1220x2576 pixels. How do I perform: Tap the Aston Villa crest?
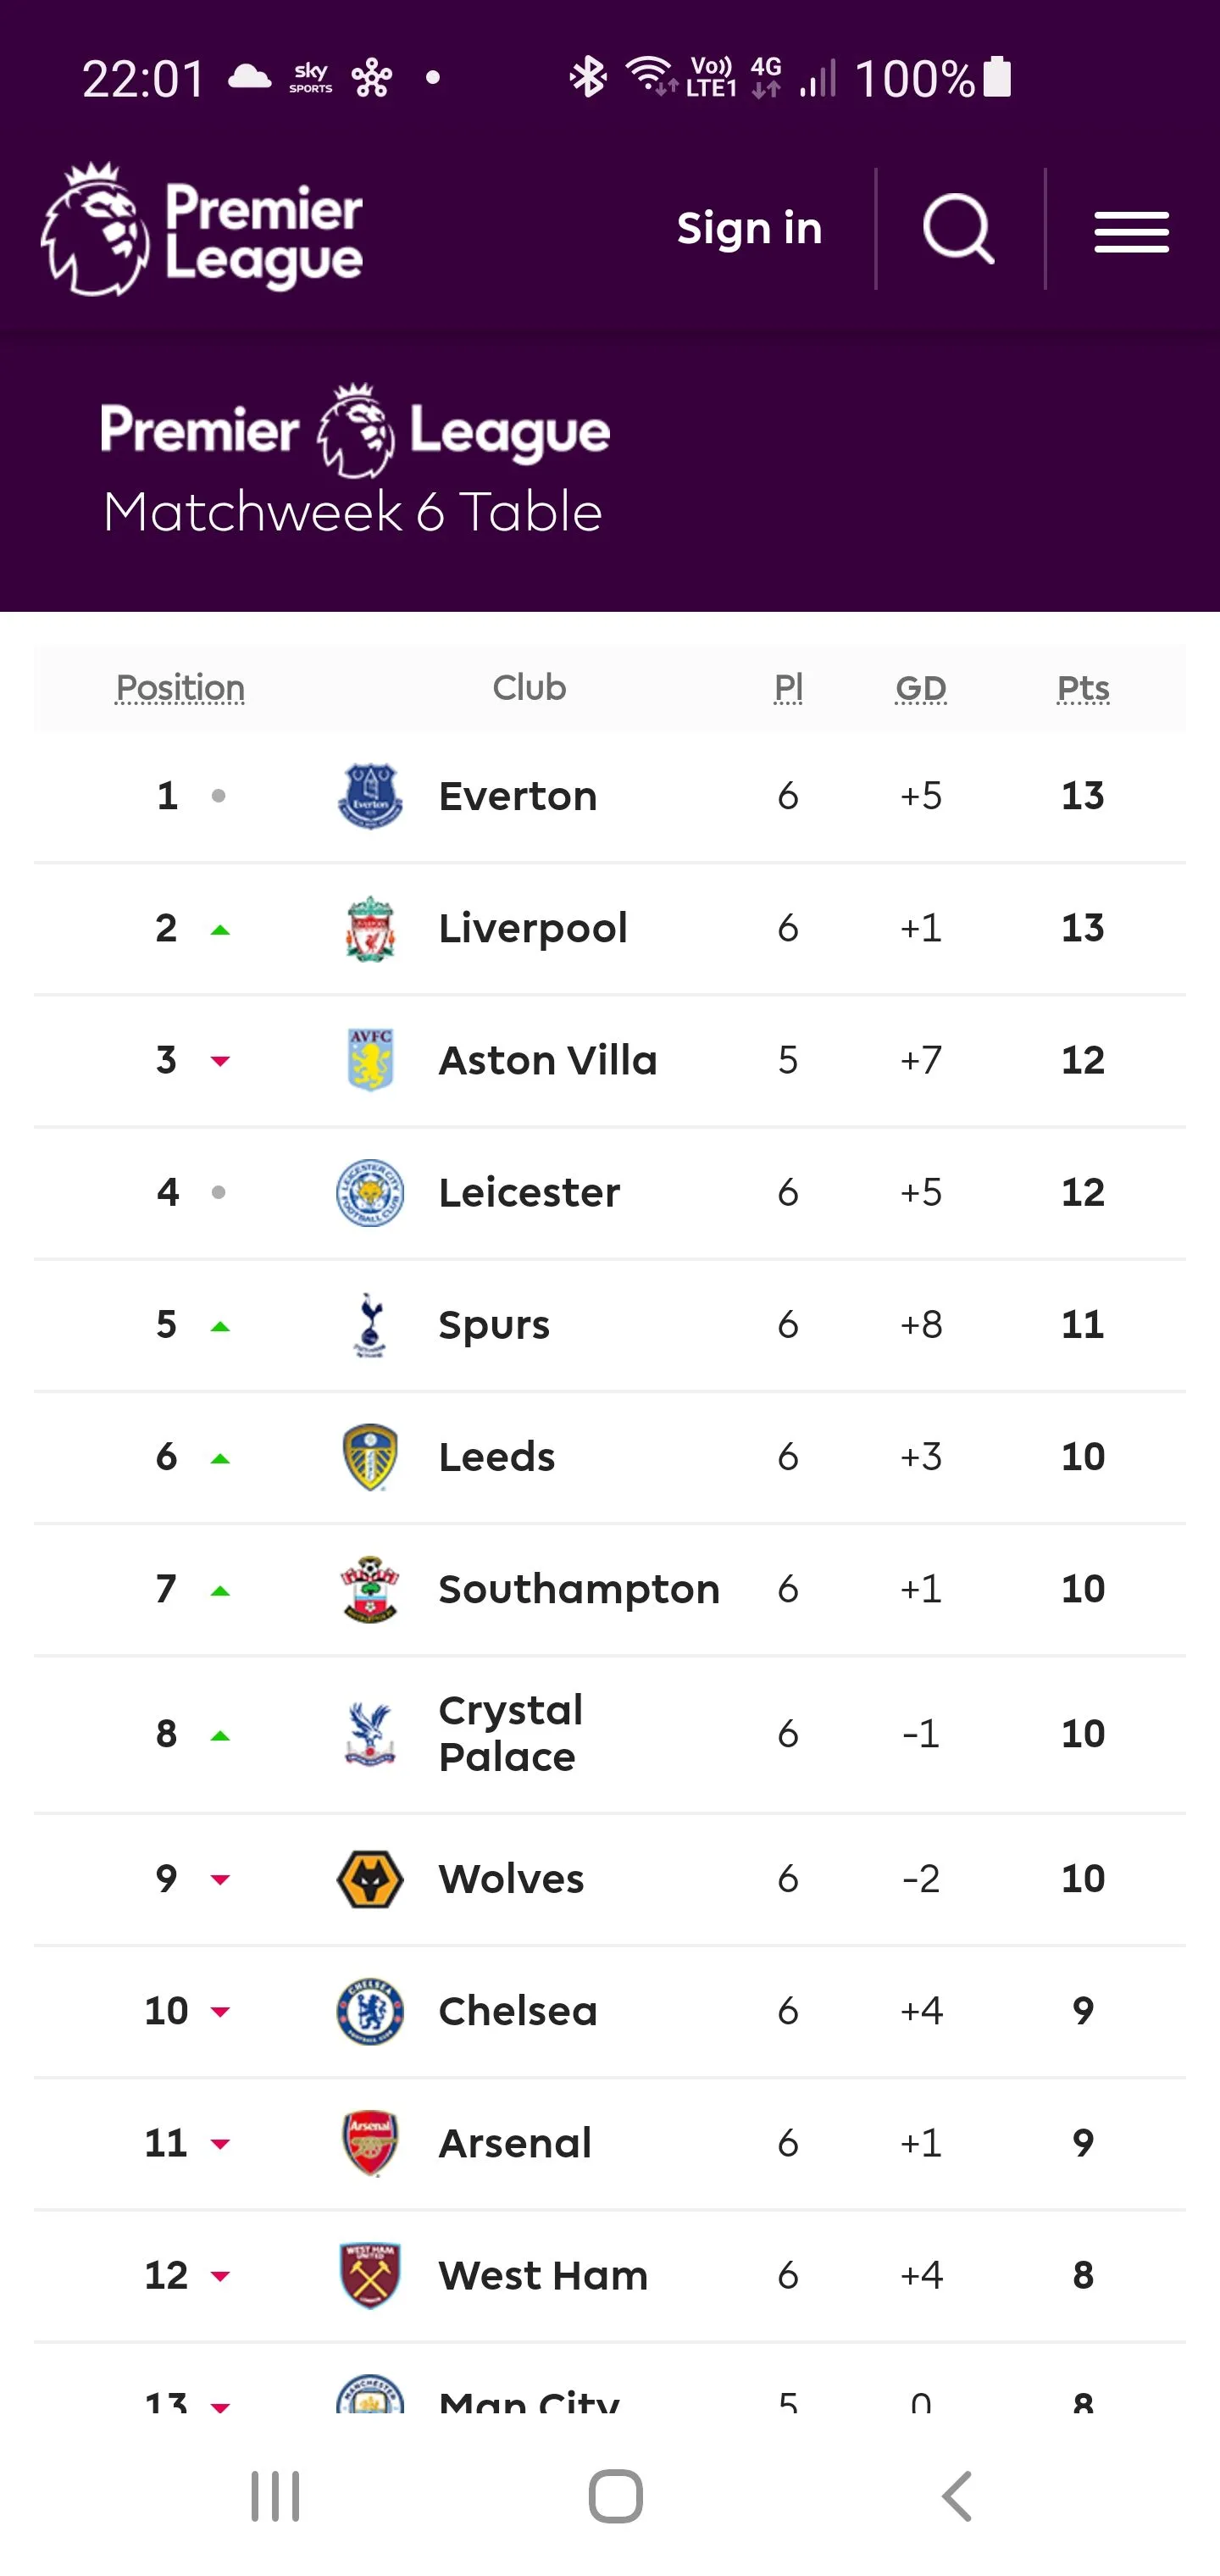point(370,1060)
